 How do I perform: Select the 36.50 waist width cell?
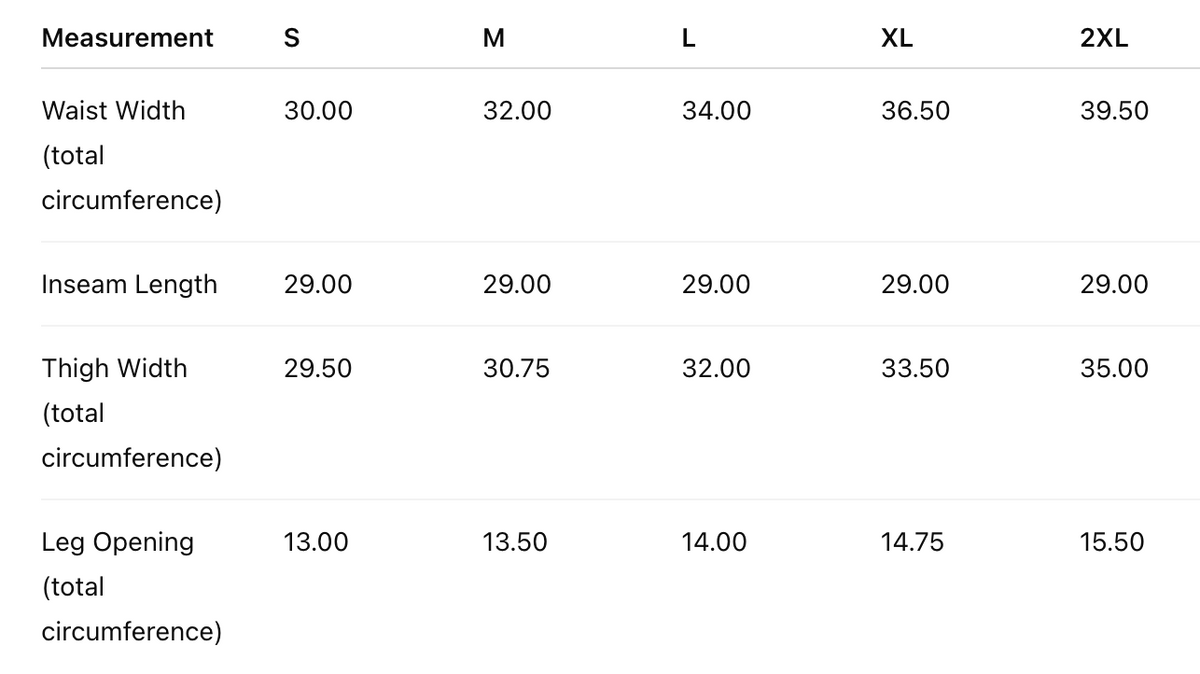tap(915, 110)
